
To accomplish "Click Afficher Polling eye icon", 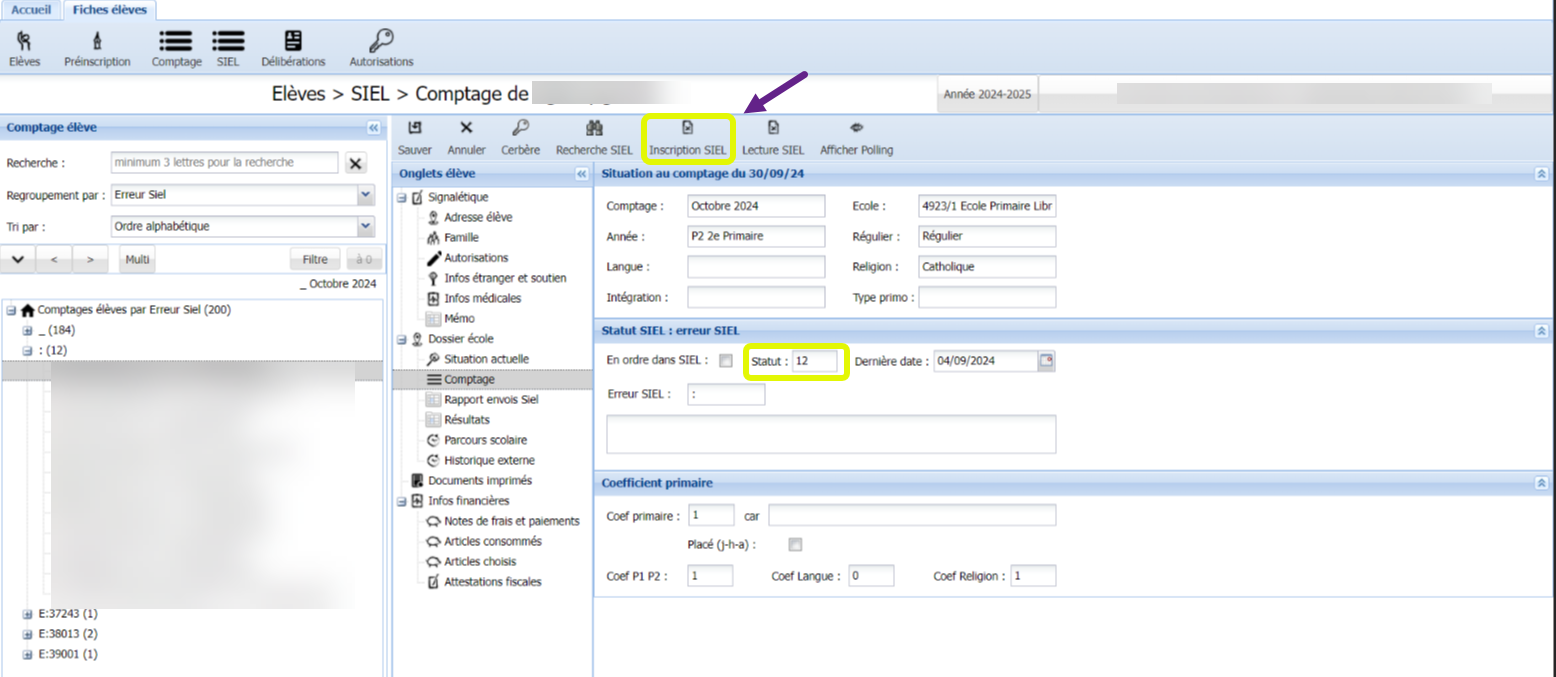I will 856,128.
